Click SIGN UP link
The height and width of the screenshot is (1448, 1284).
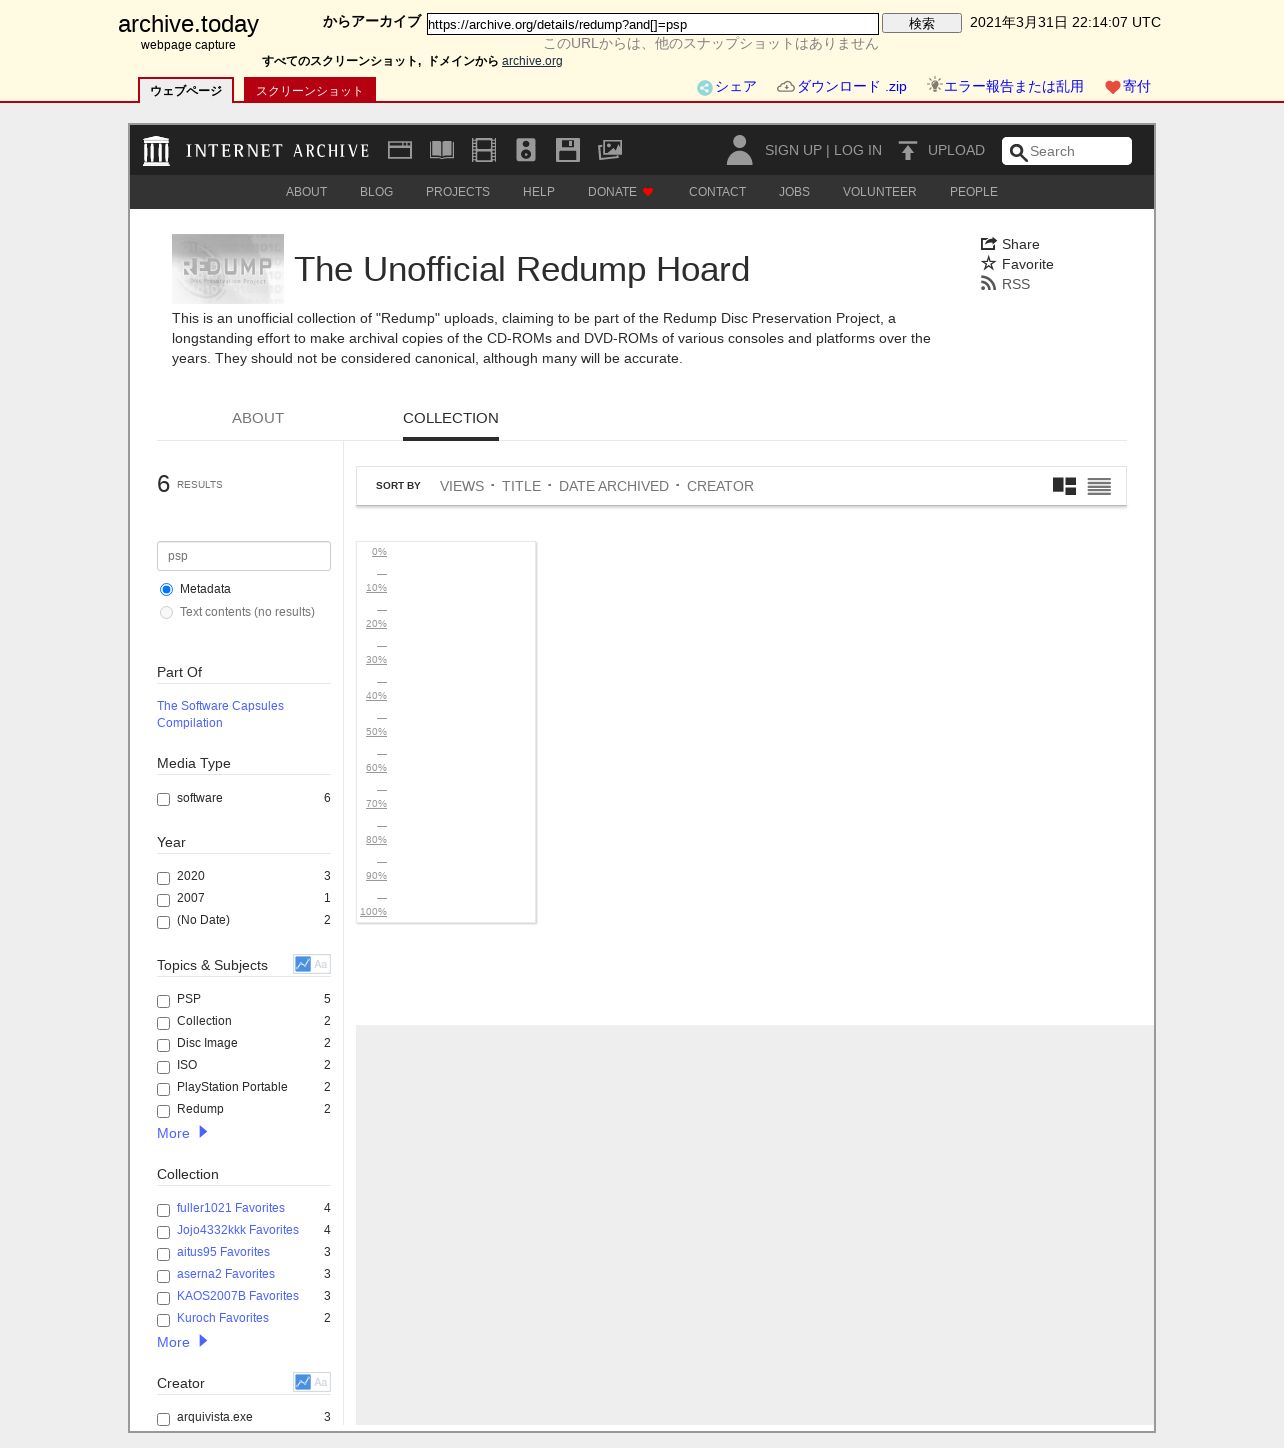point(793,150)
